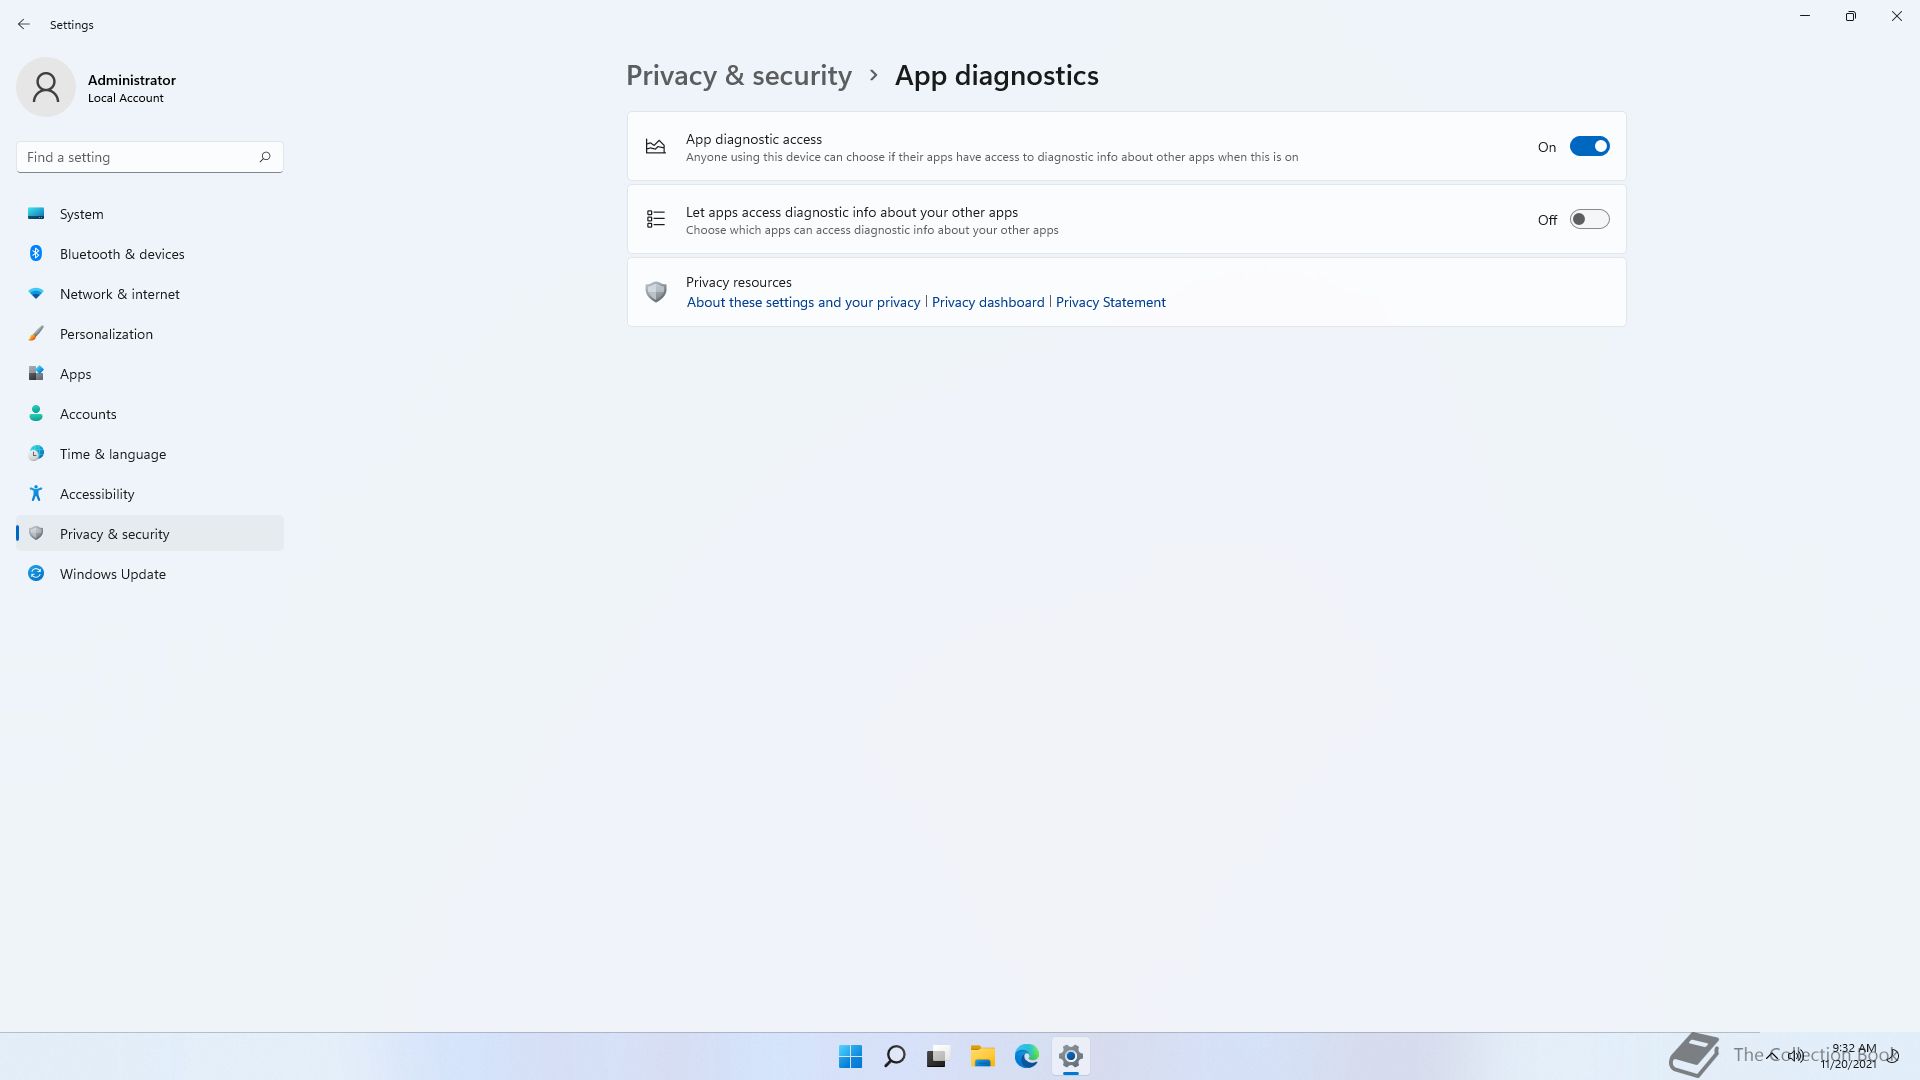
Task: Launch File Explorer from the taskbar
Action: (982, 1056)
